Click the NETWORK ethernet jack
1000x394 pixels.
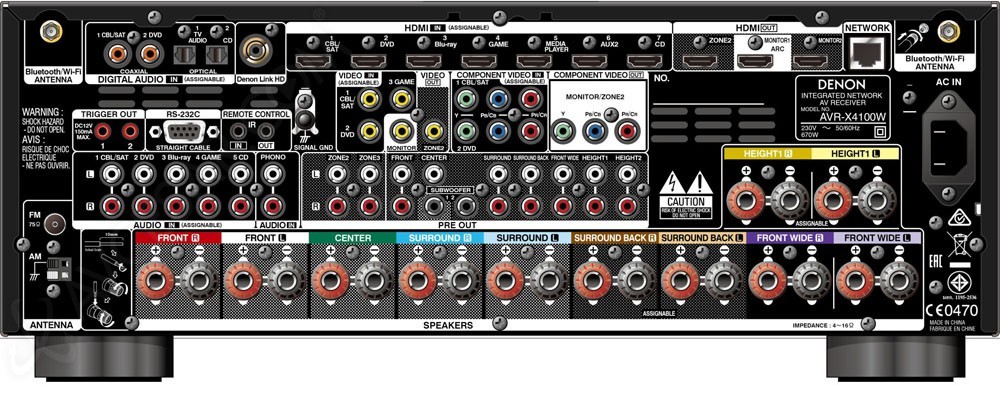867,52
